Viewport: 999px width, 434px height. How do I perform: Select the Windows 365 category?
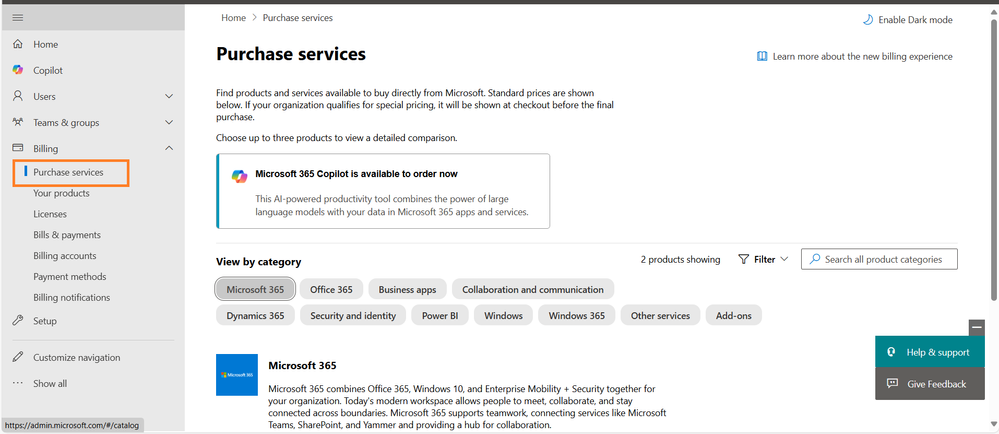point(577,315)
